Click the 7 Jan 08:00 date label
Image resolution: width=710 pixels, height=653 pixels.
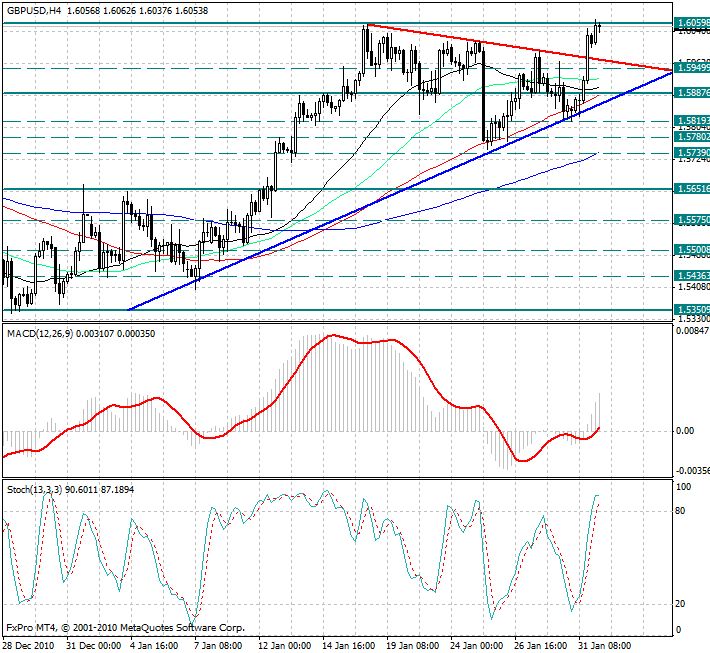[x=218, y=646]
